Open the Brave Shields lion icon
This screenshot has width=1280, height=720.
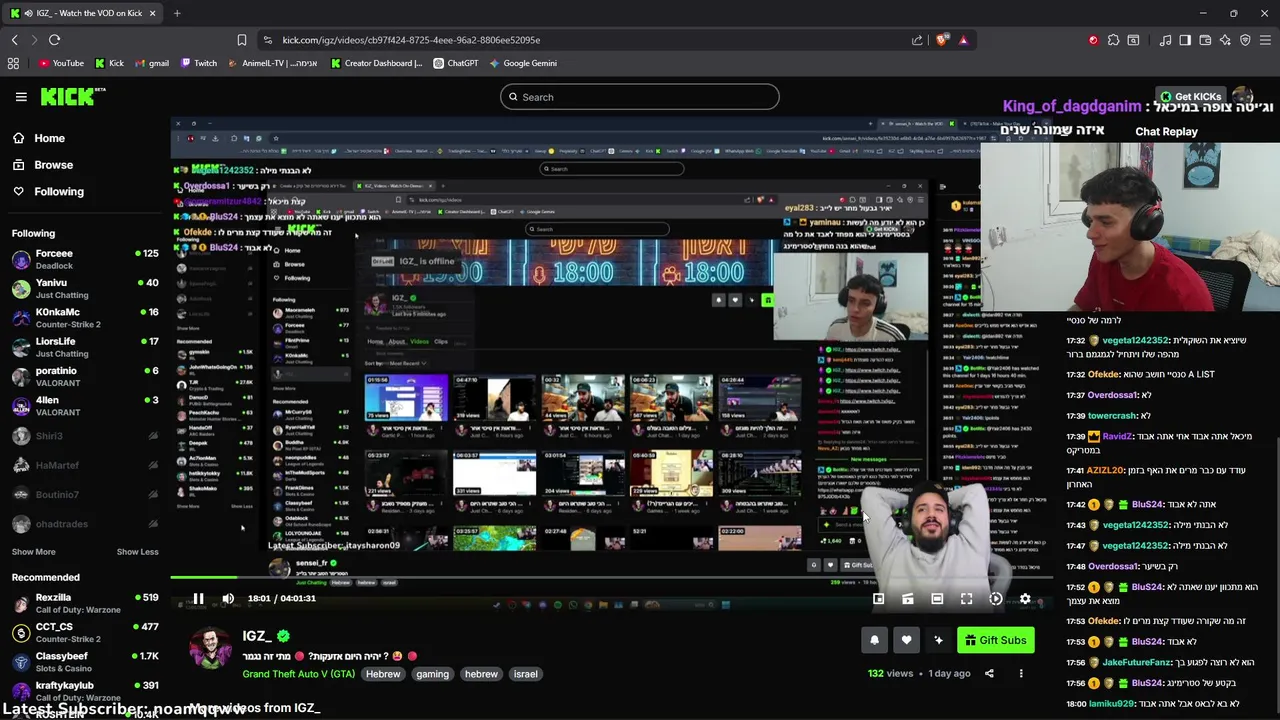[x=942, y=40]
